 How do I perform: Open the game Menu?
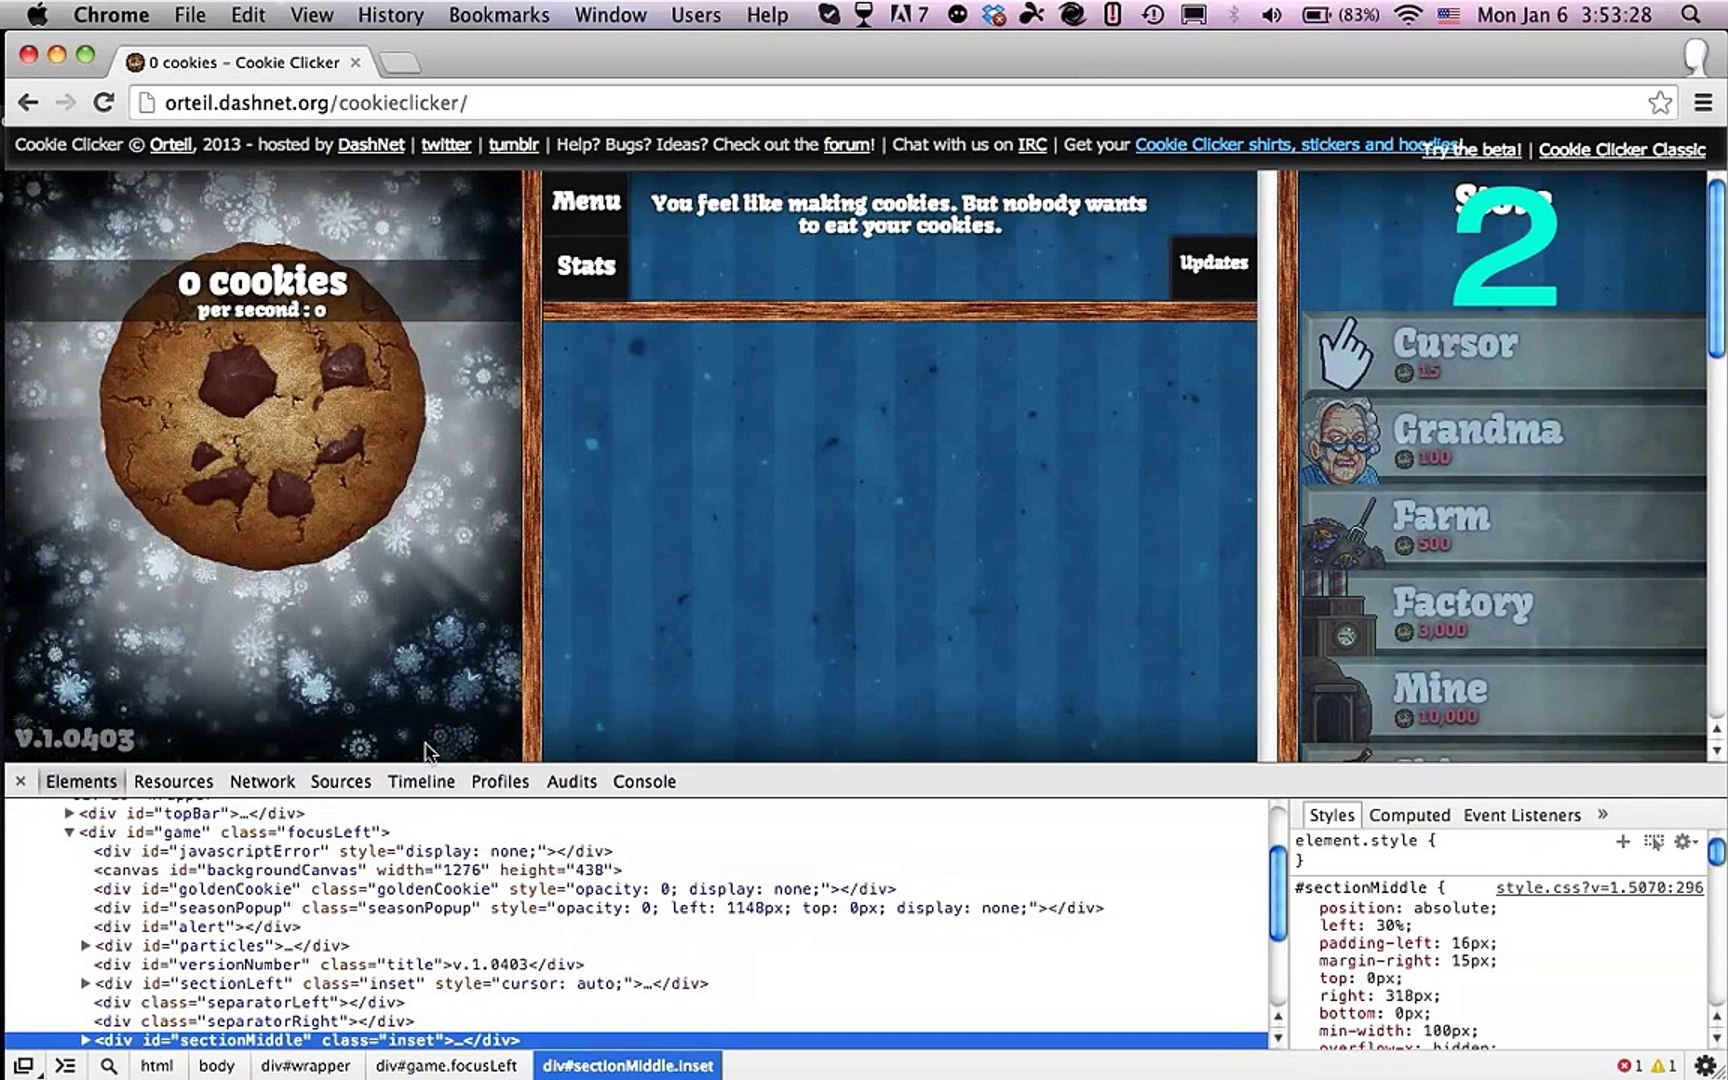click(586, 202)
